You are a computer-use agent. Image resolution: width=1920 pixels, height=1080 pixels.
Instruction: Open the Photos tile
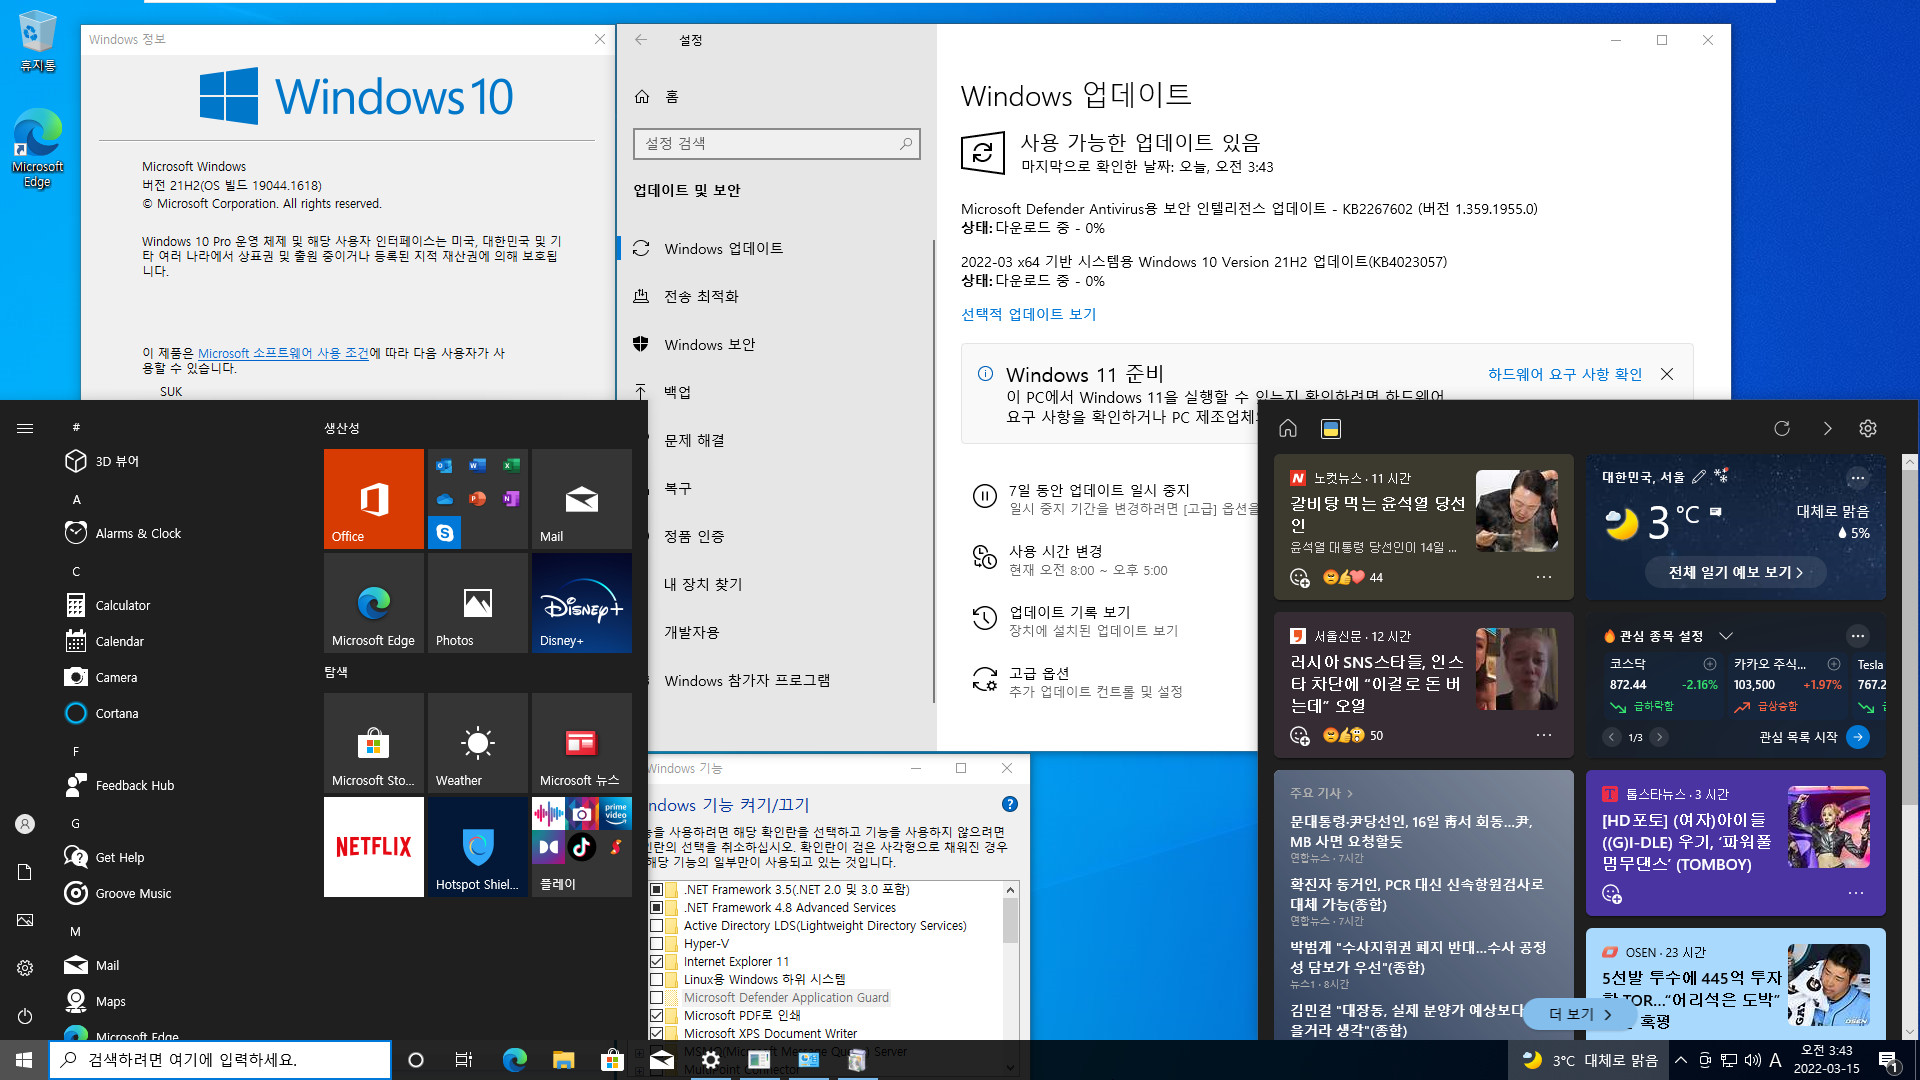click(x=477, y=602)
